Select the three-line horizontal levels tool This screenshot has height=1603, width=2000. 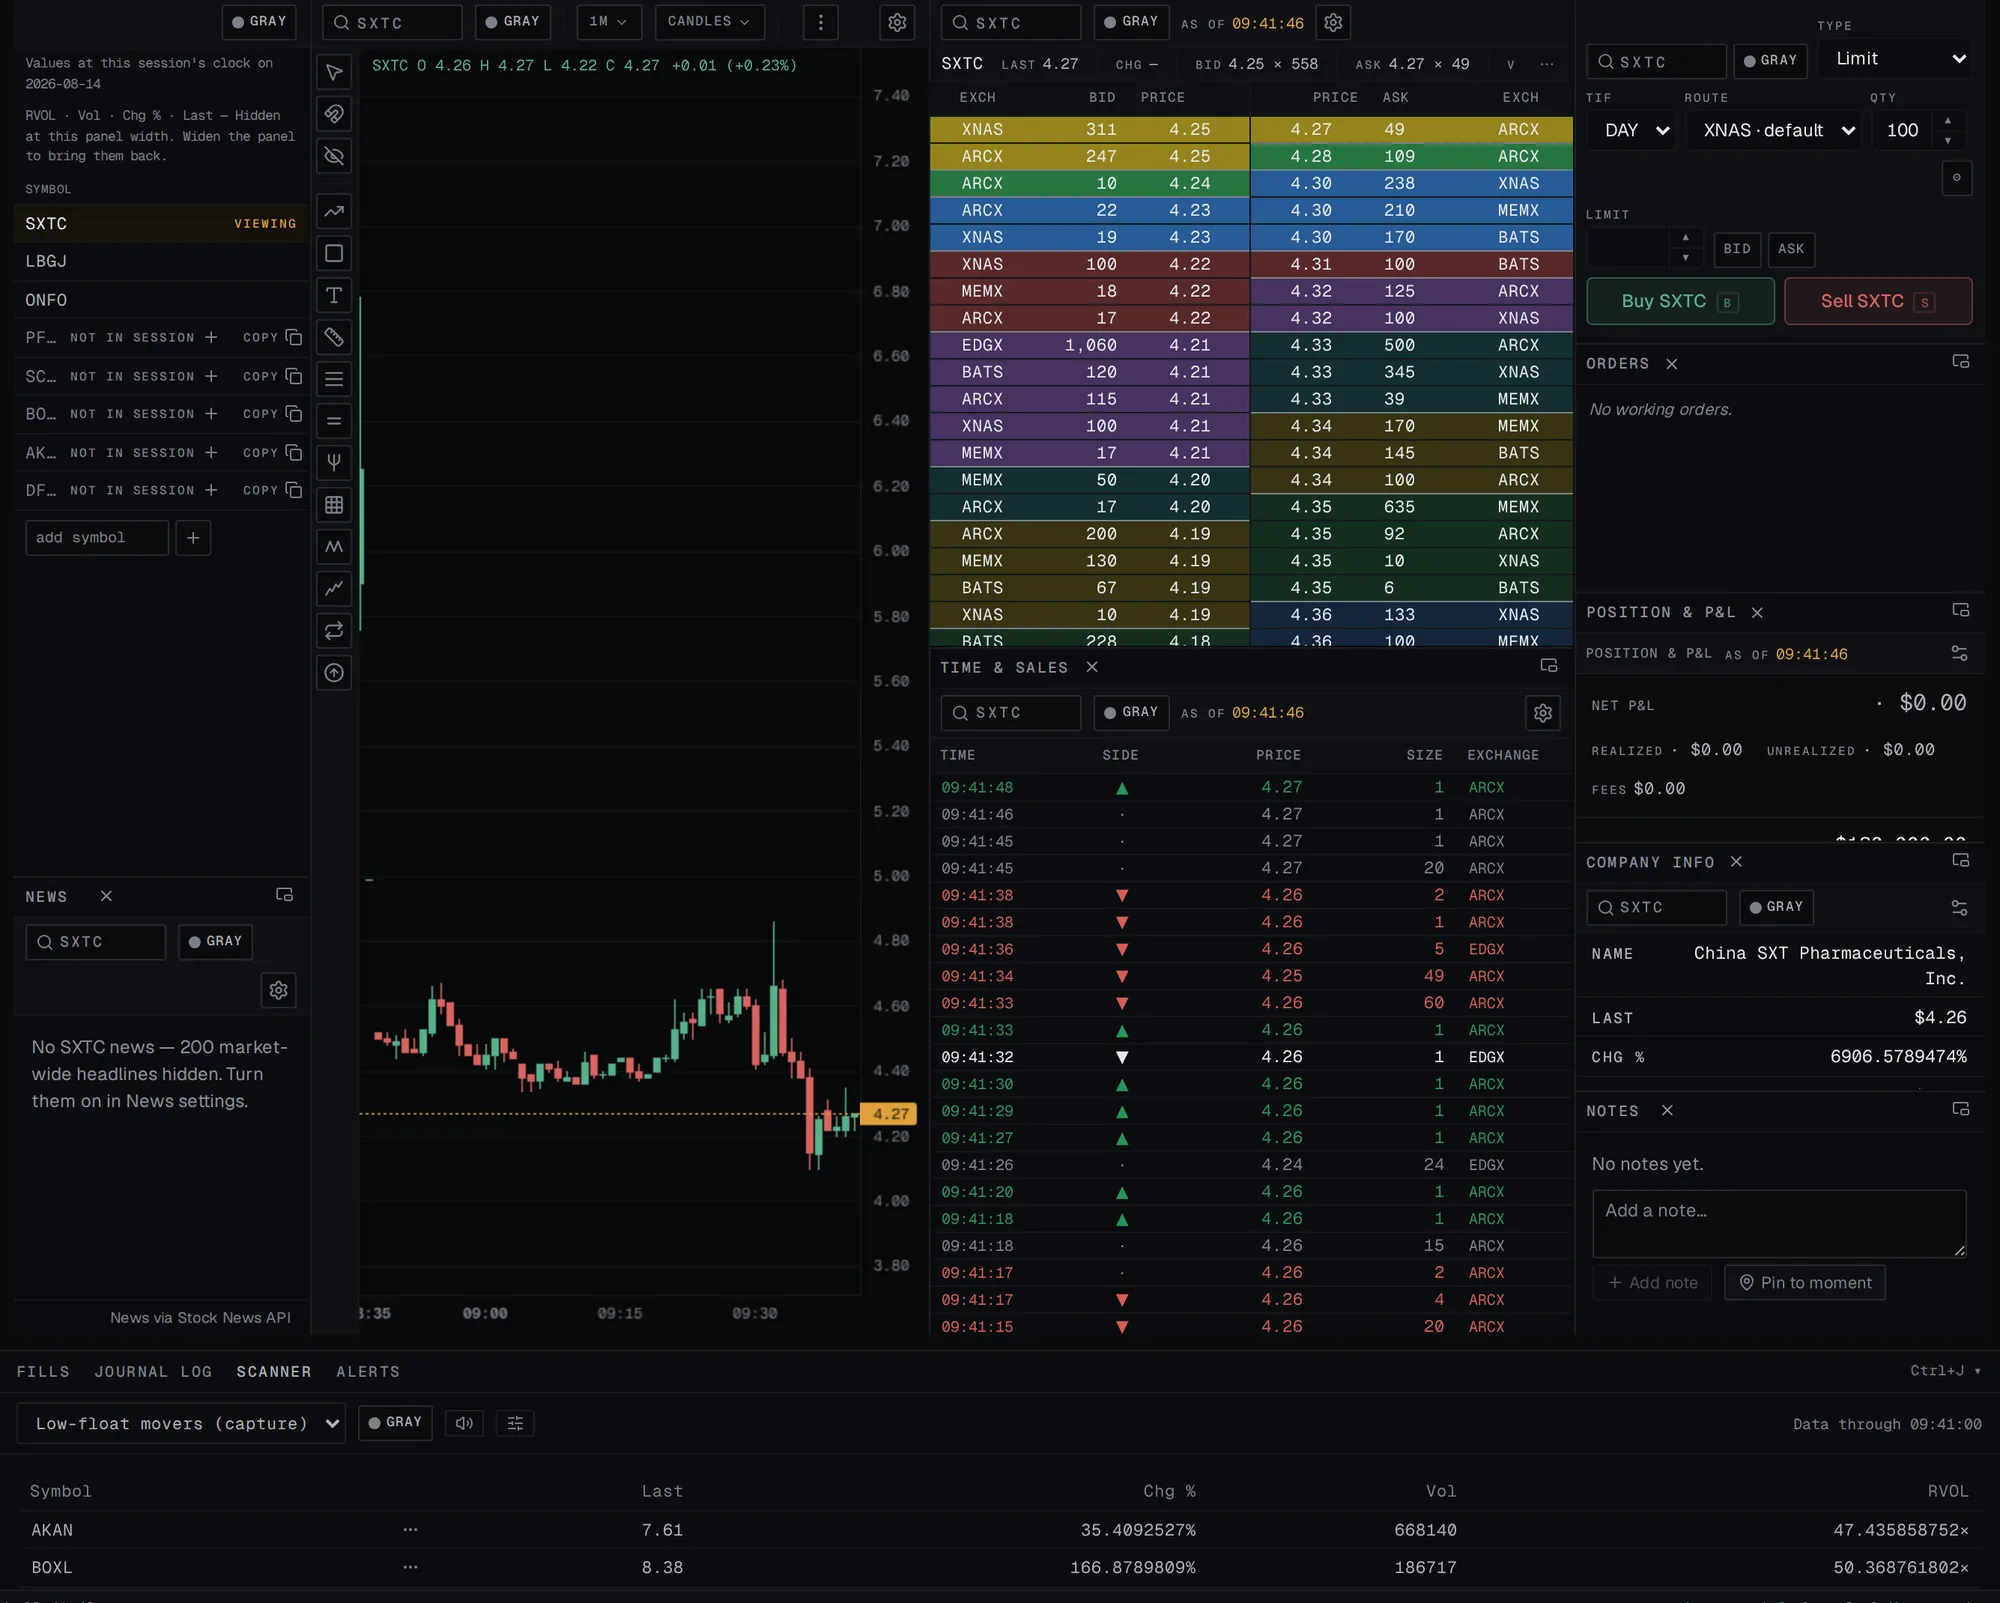tap(334, 379)
